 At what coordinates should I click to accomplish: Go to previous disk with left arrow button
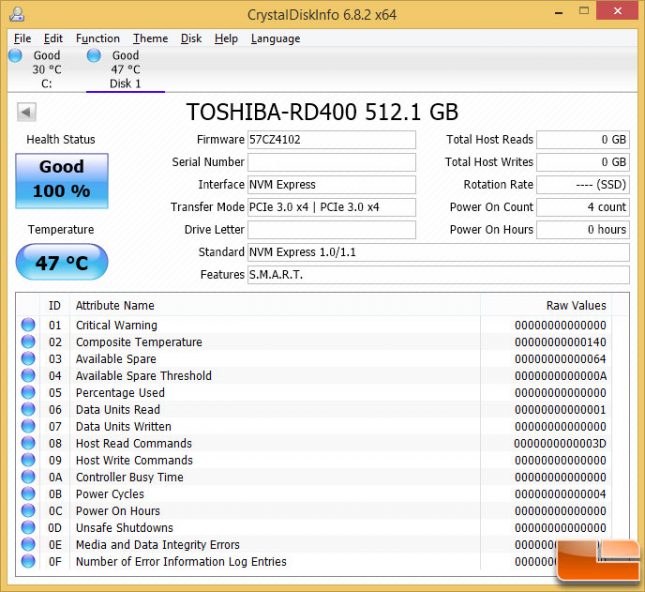point(26,112)
